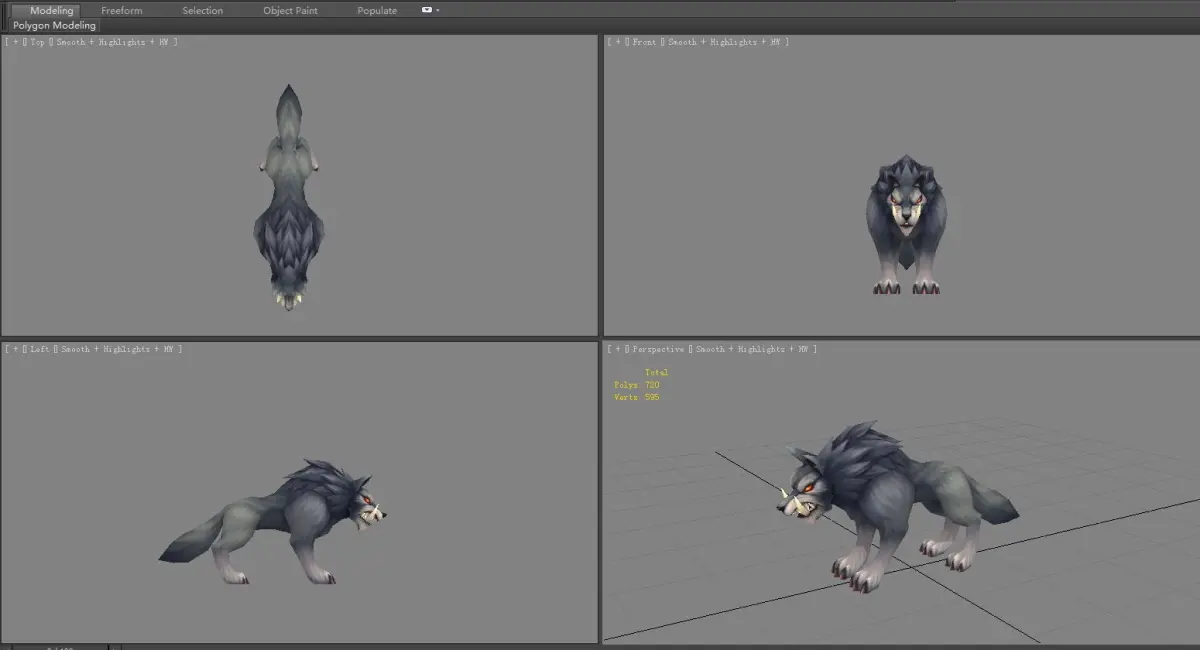Open the Top viewport plus menu
Screen dimensions: 1200x650
pyautogui.click(x=16, y=42)
